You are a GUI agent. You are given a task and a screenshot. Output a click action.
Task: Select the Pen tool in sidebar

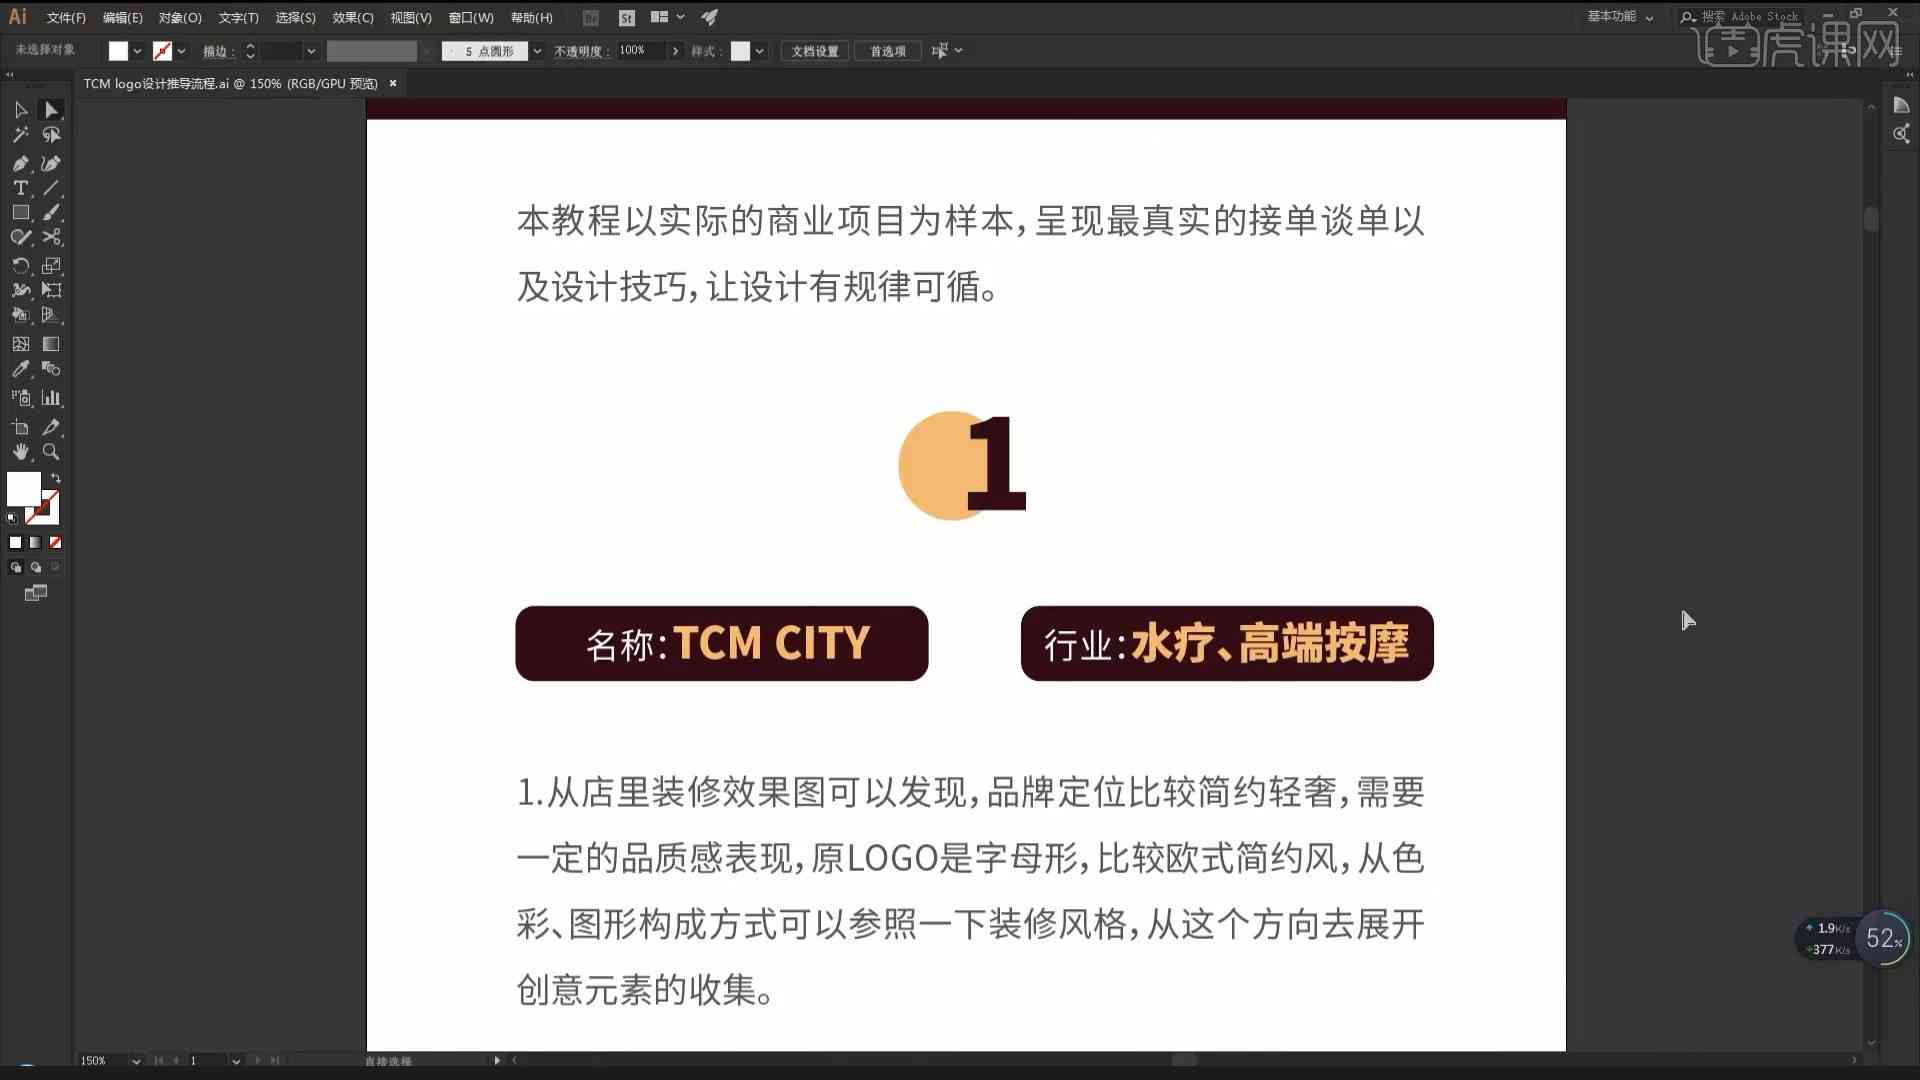click(20, 164)
